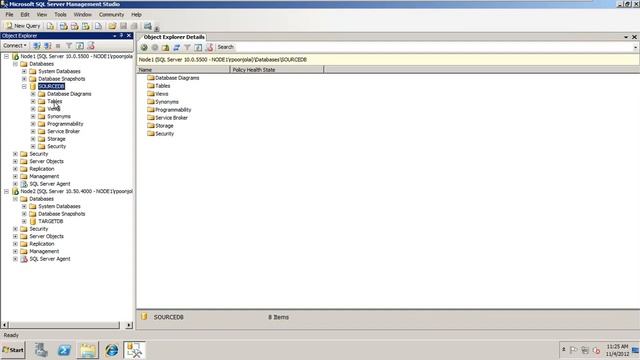The image size is (640, 360).
Task: Select Service Broker in the tree under SOURCEDB
Action: [63, 131]
